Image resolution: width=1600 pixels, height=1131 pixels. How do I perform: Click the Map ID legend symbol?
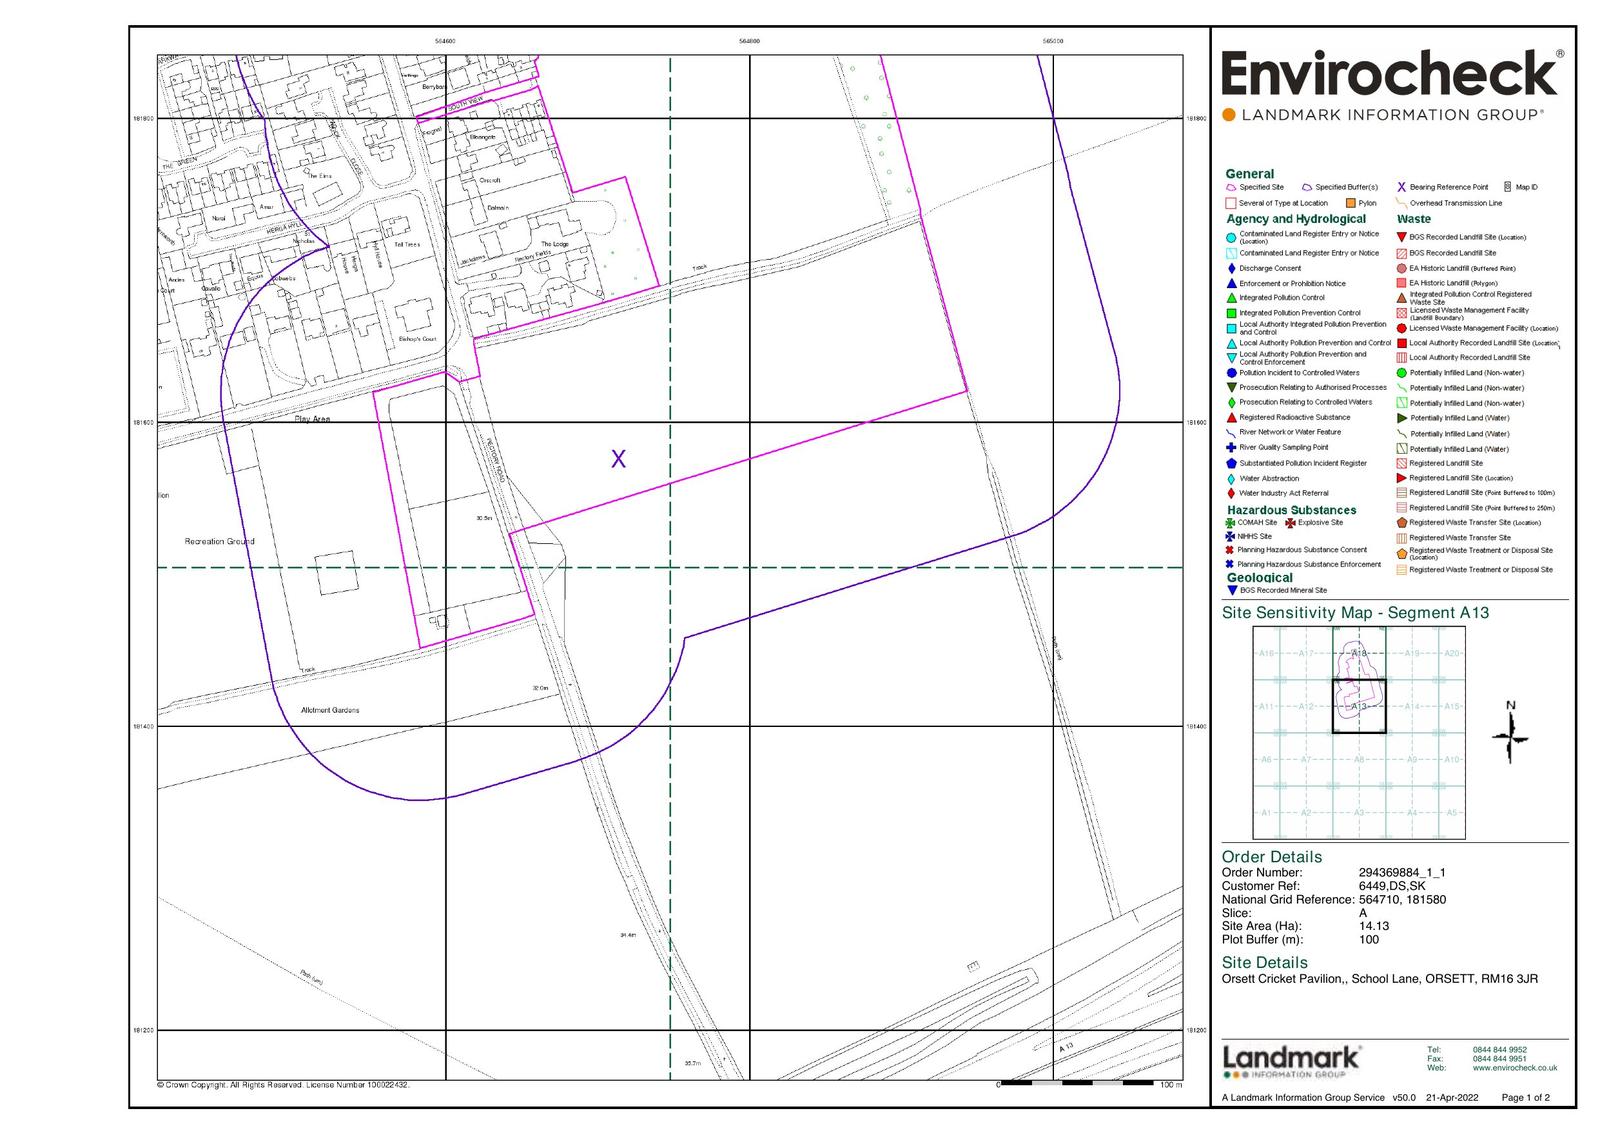tap(1507, 187)
